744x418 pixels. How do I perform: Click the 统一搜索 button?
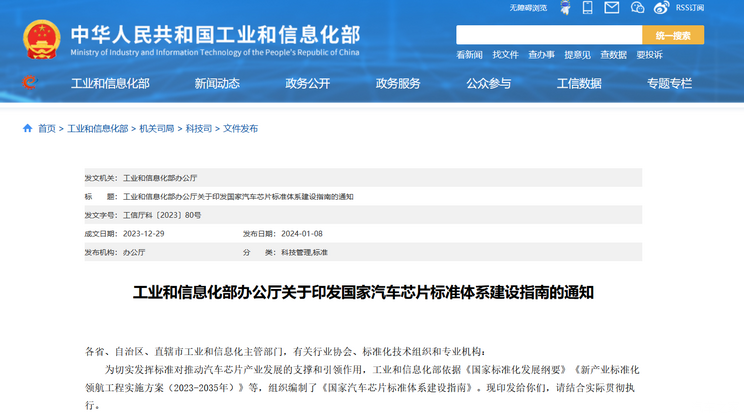[x=673, y=35]
